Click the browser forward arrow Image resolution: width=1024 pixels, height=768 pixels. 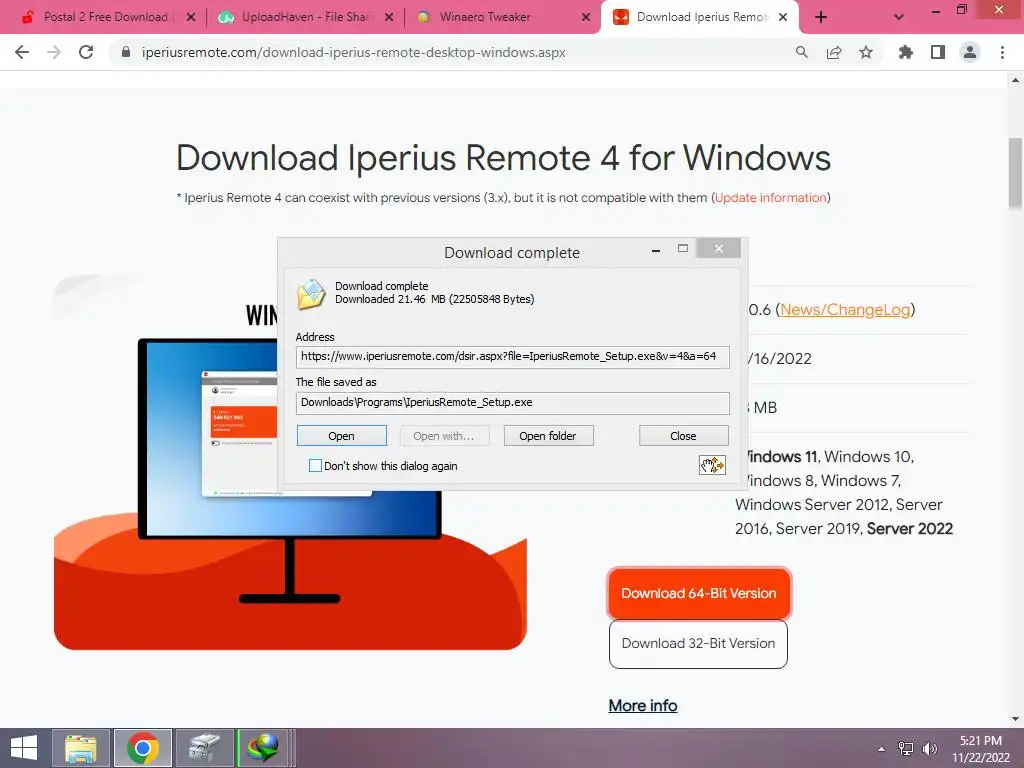click(x=54, y=52)
